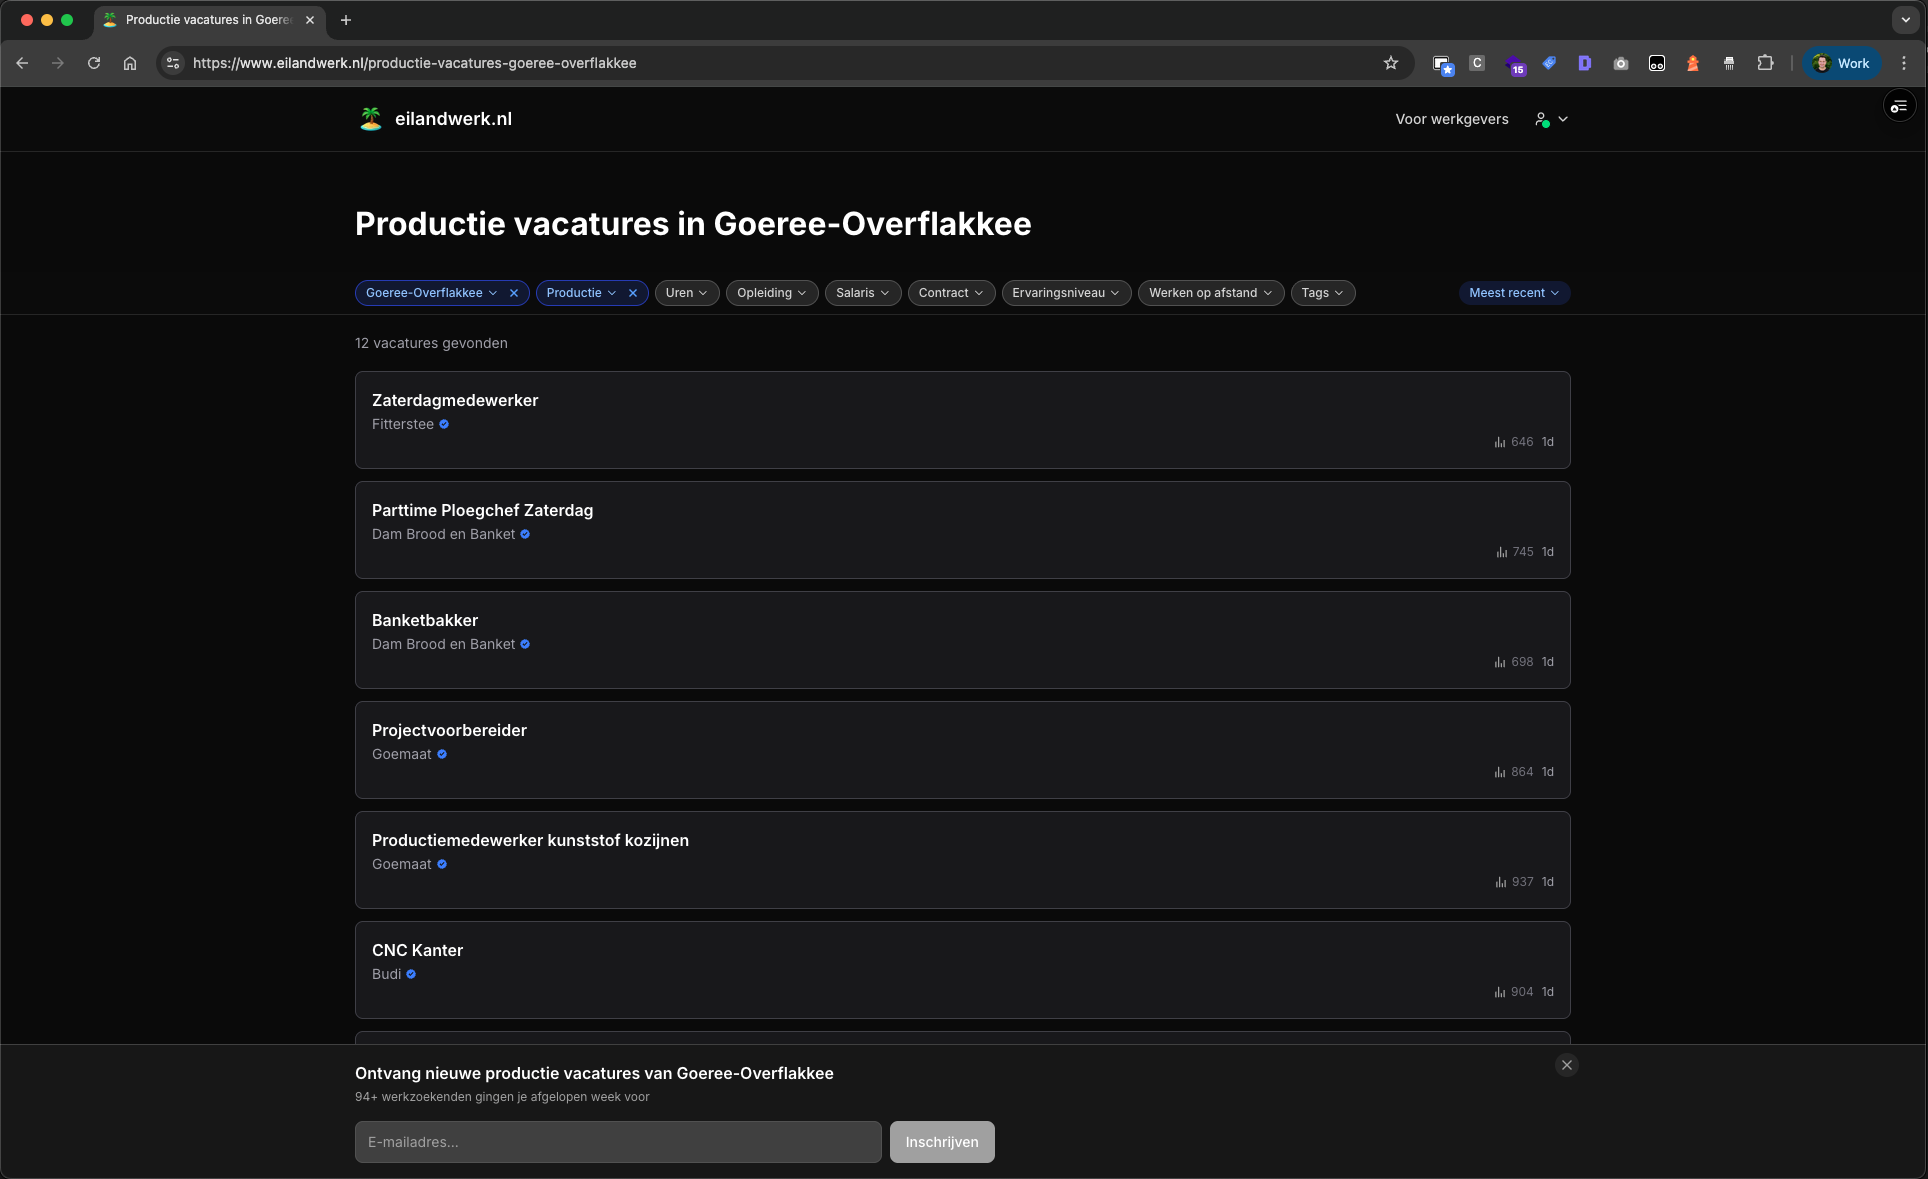Open the Banketbakker vacancy
The width and height of the screenshot is (1928, 1179).
coord(425,620)
